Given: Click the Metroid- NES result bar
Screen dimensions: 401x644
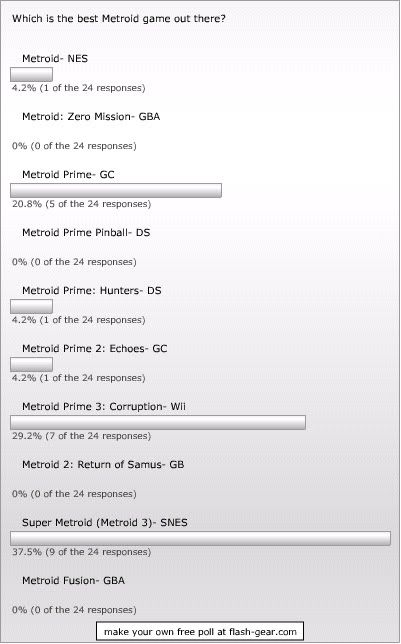Looking at the screenshot, I should click(32, 74).
